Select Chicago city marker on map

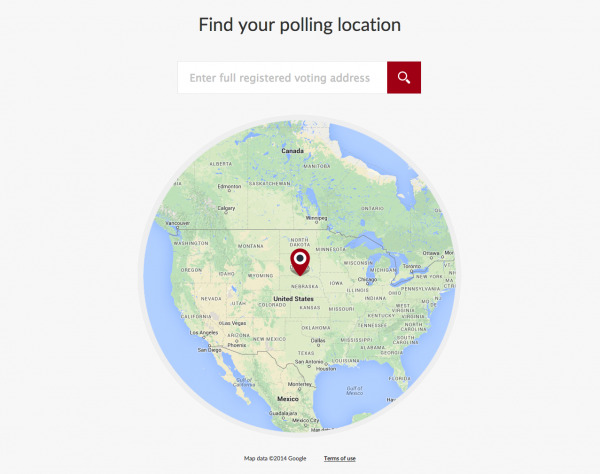[367, 280]
